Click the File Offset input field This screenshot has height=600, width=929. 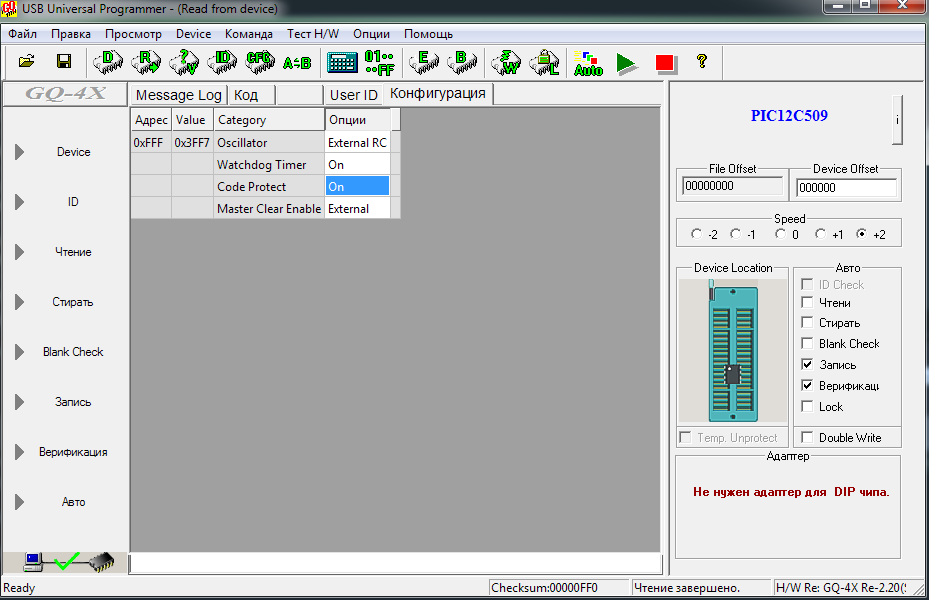(732, 186)
